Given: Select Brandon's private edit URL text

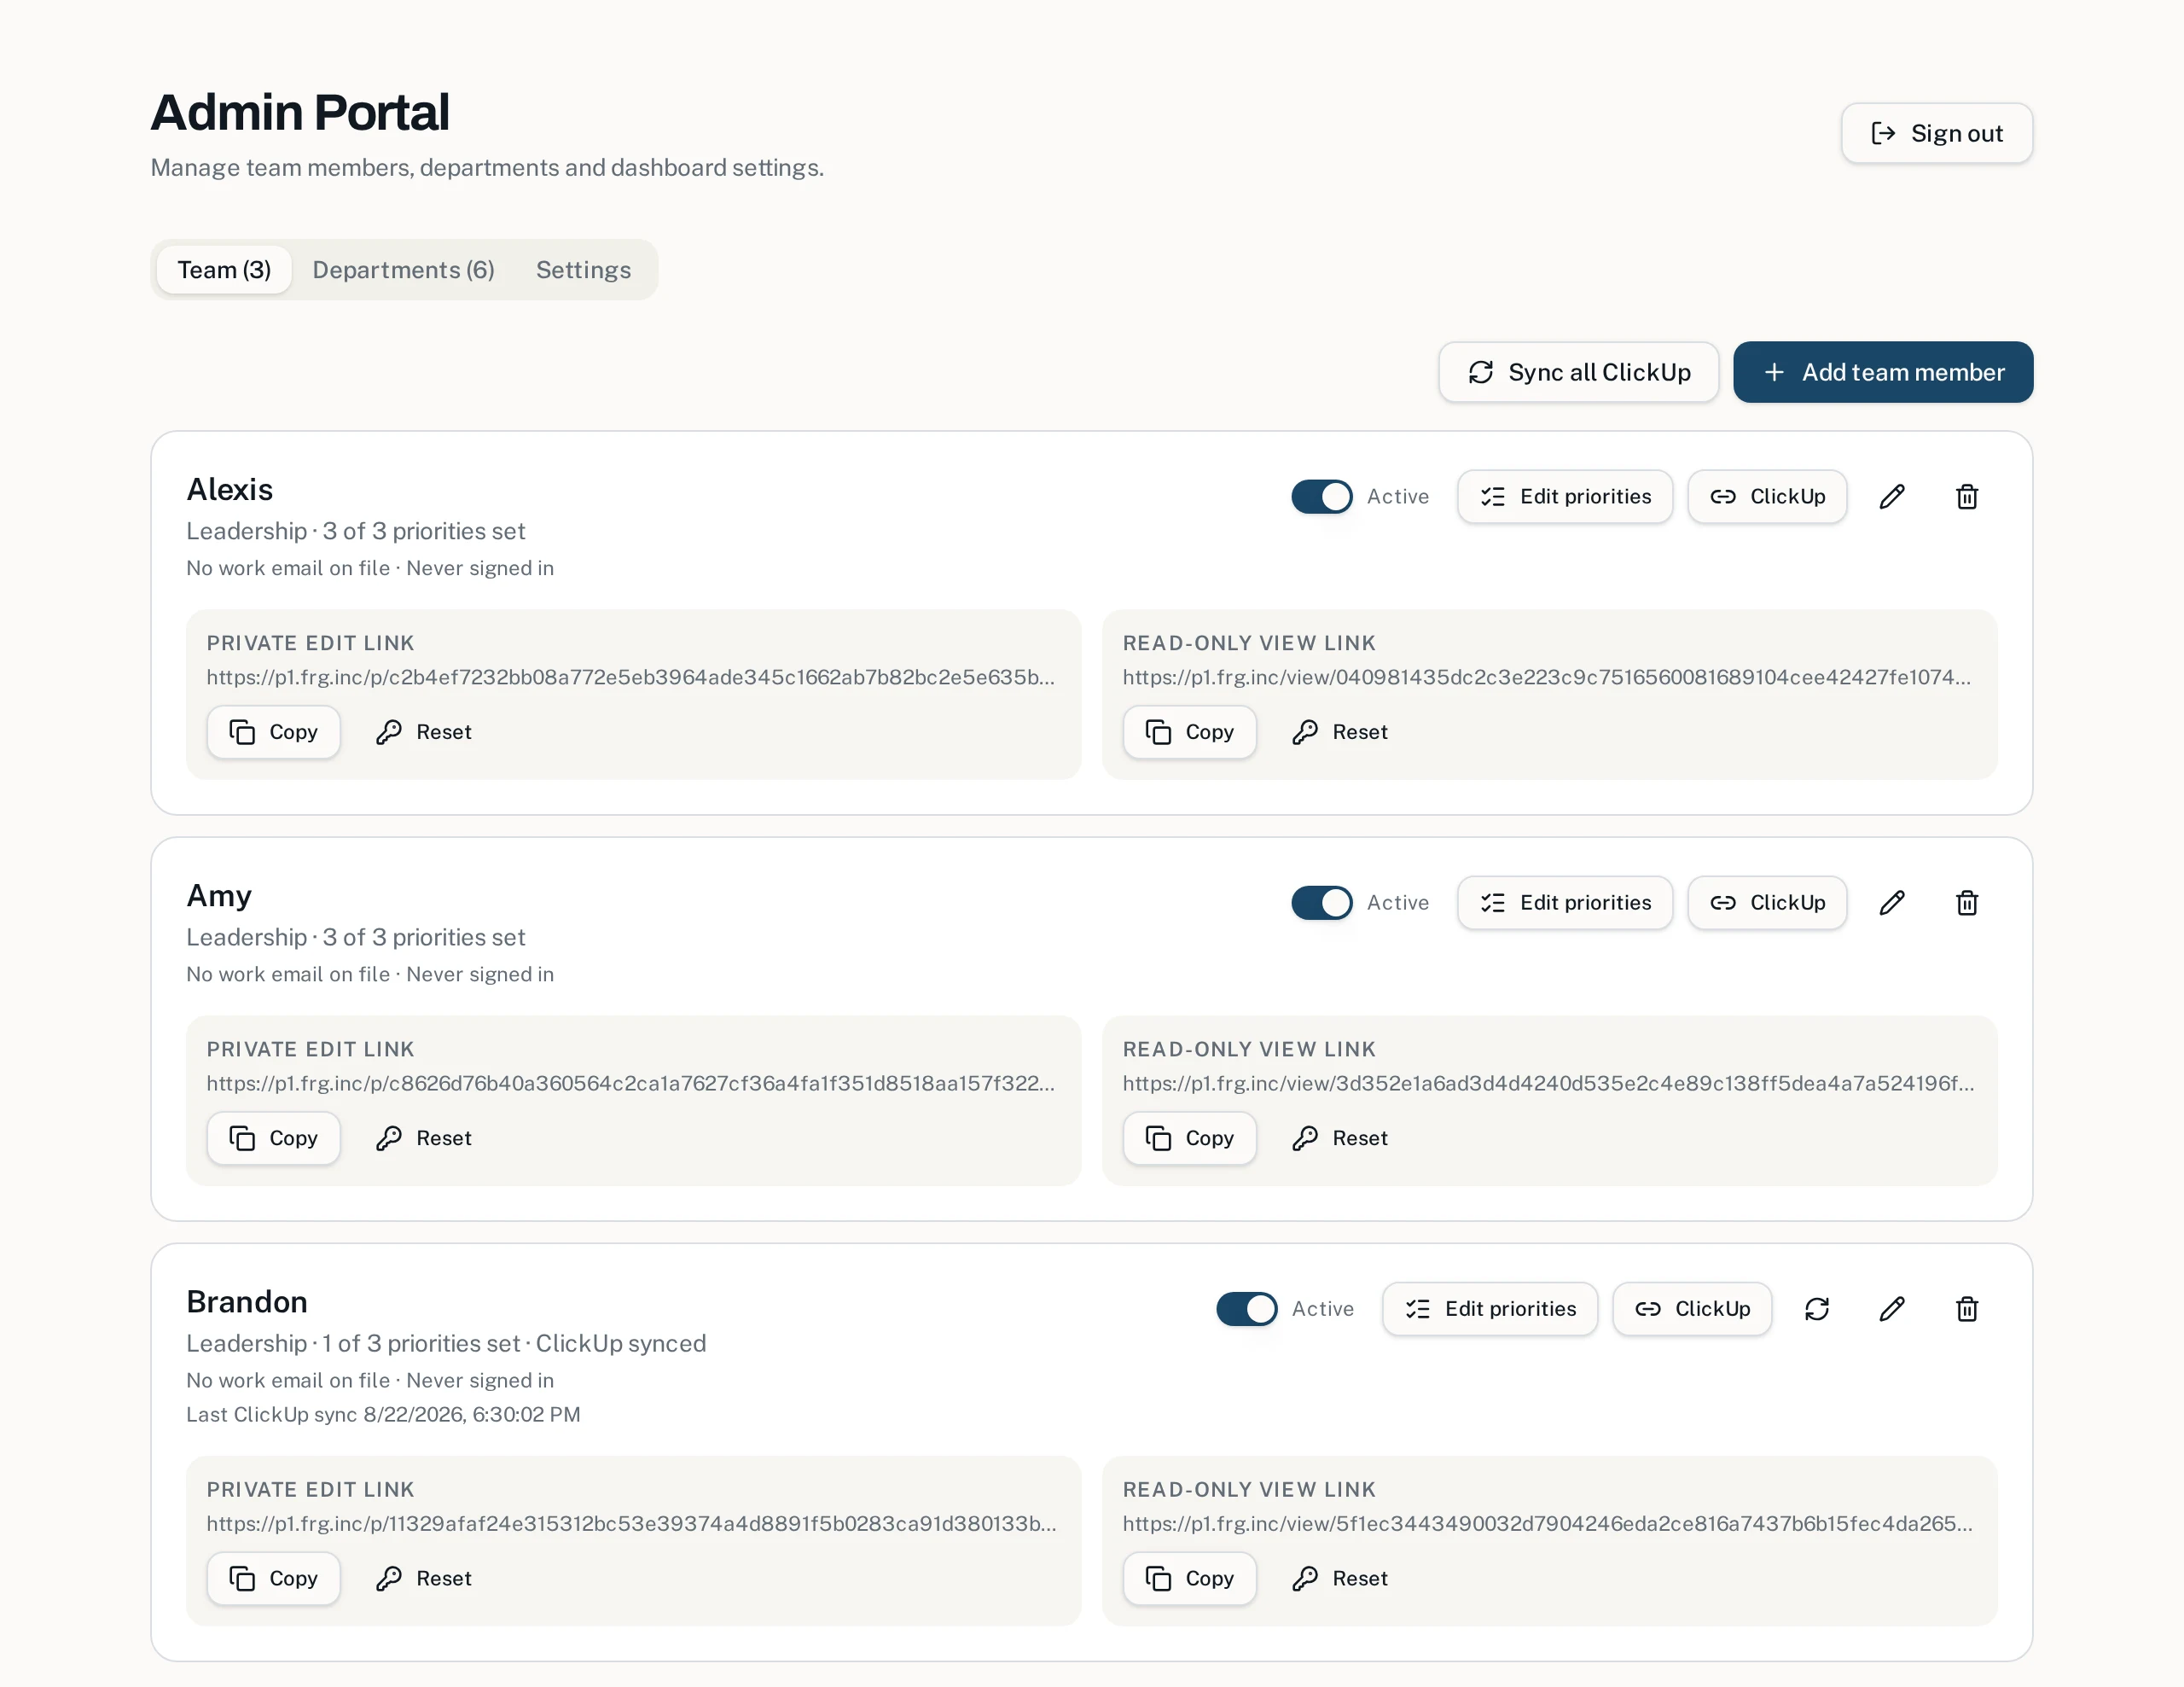Looking at the screenshot, I should click(631, 1523).
